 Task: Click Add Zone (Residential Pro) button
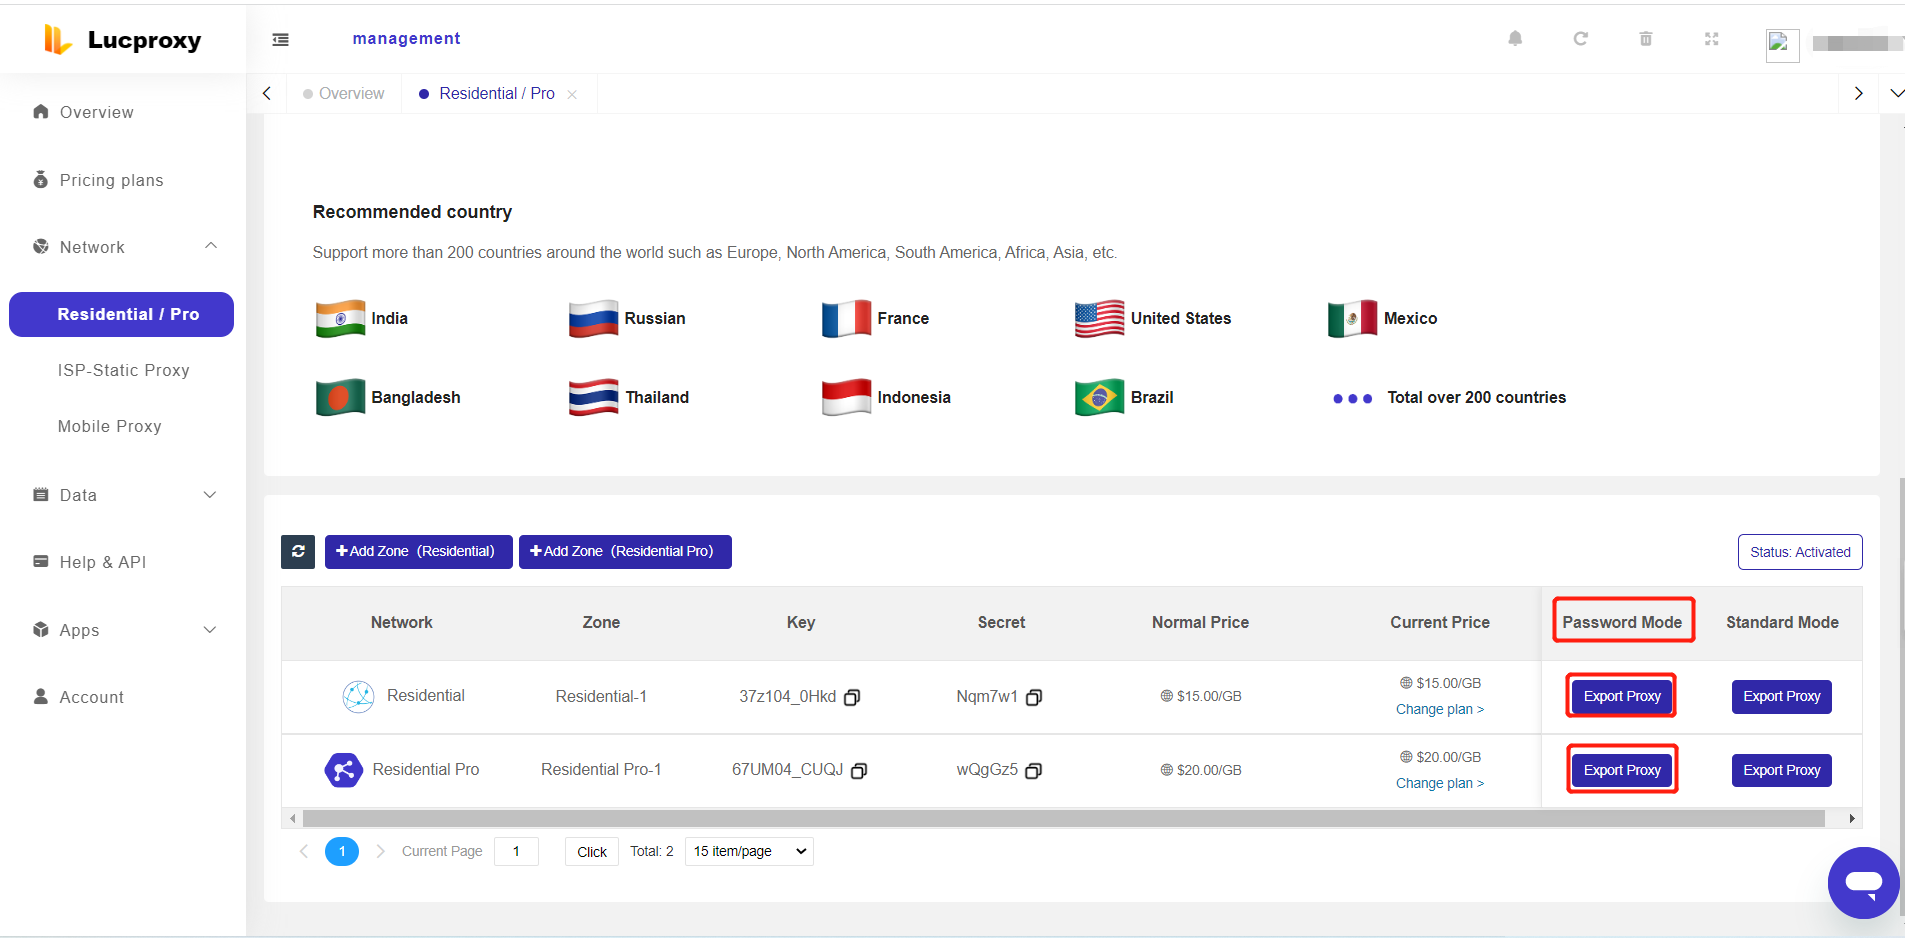[625, 551]
